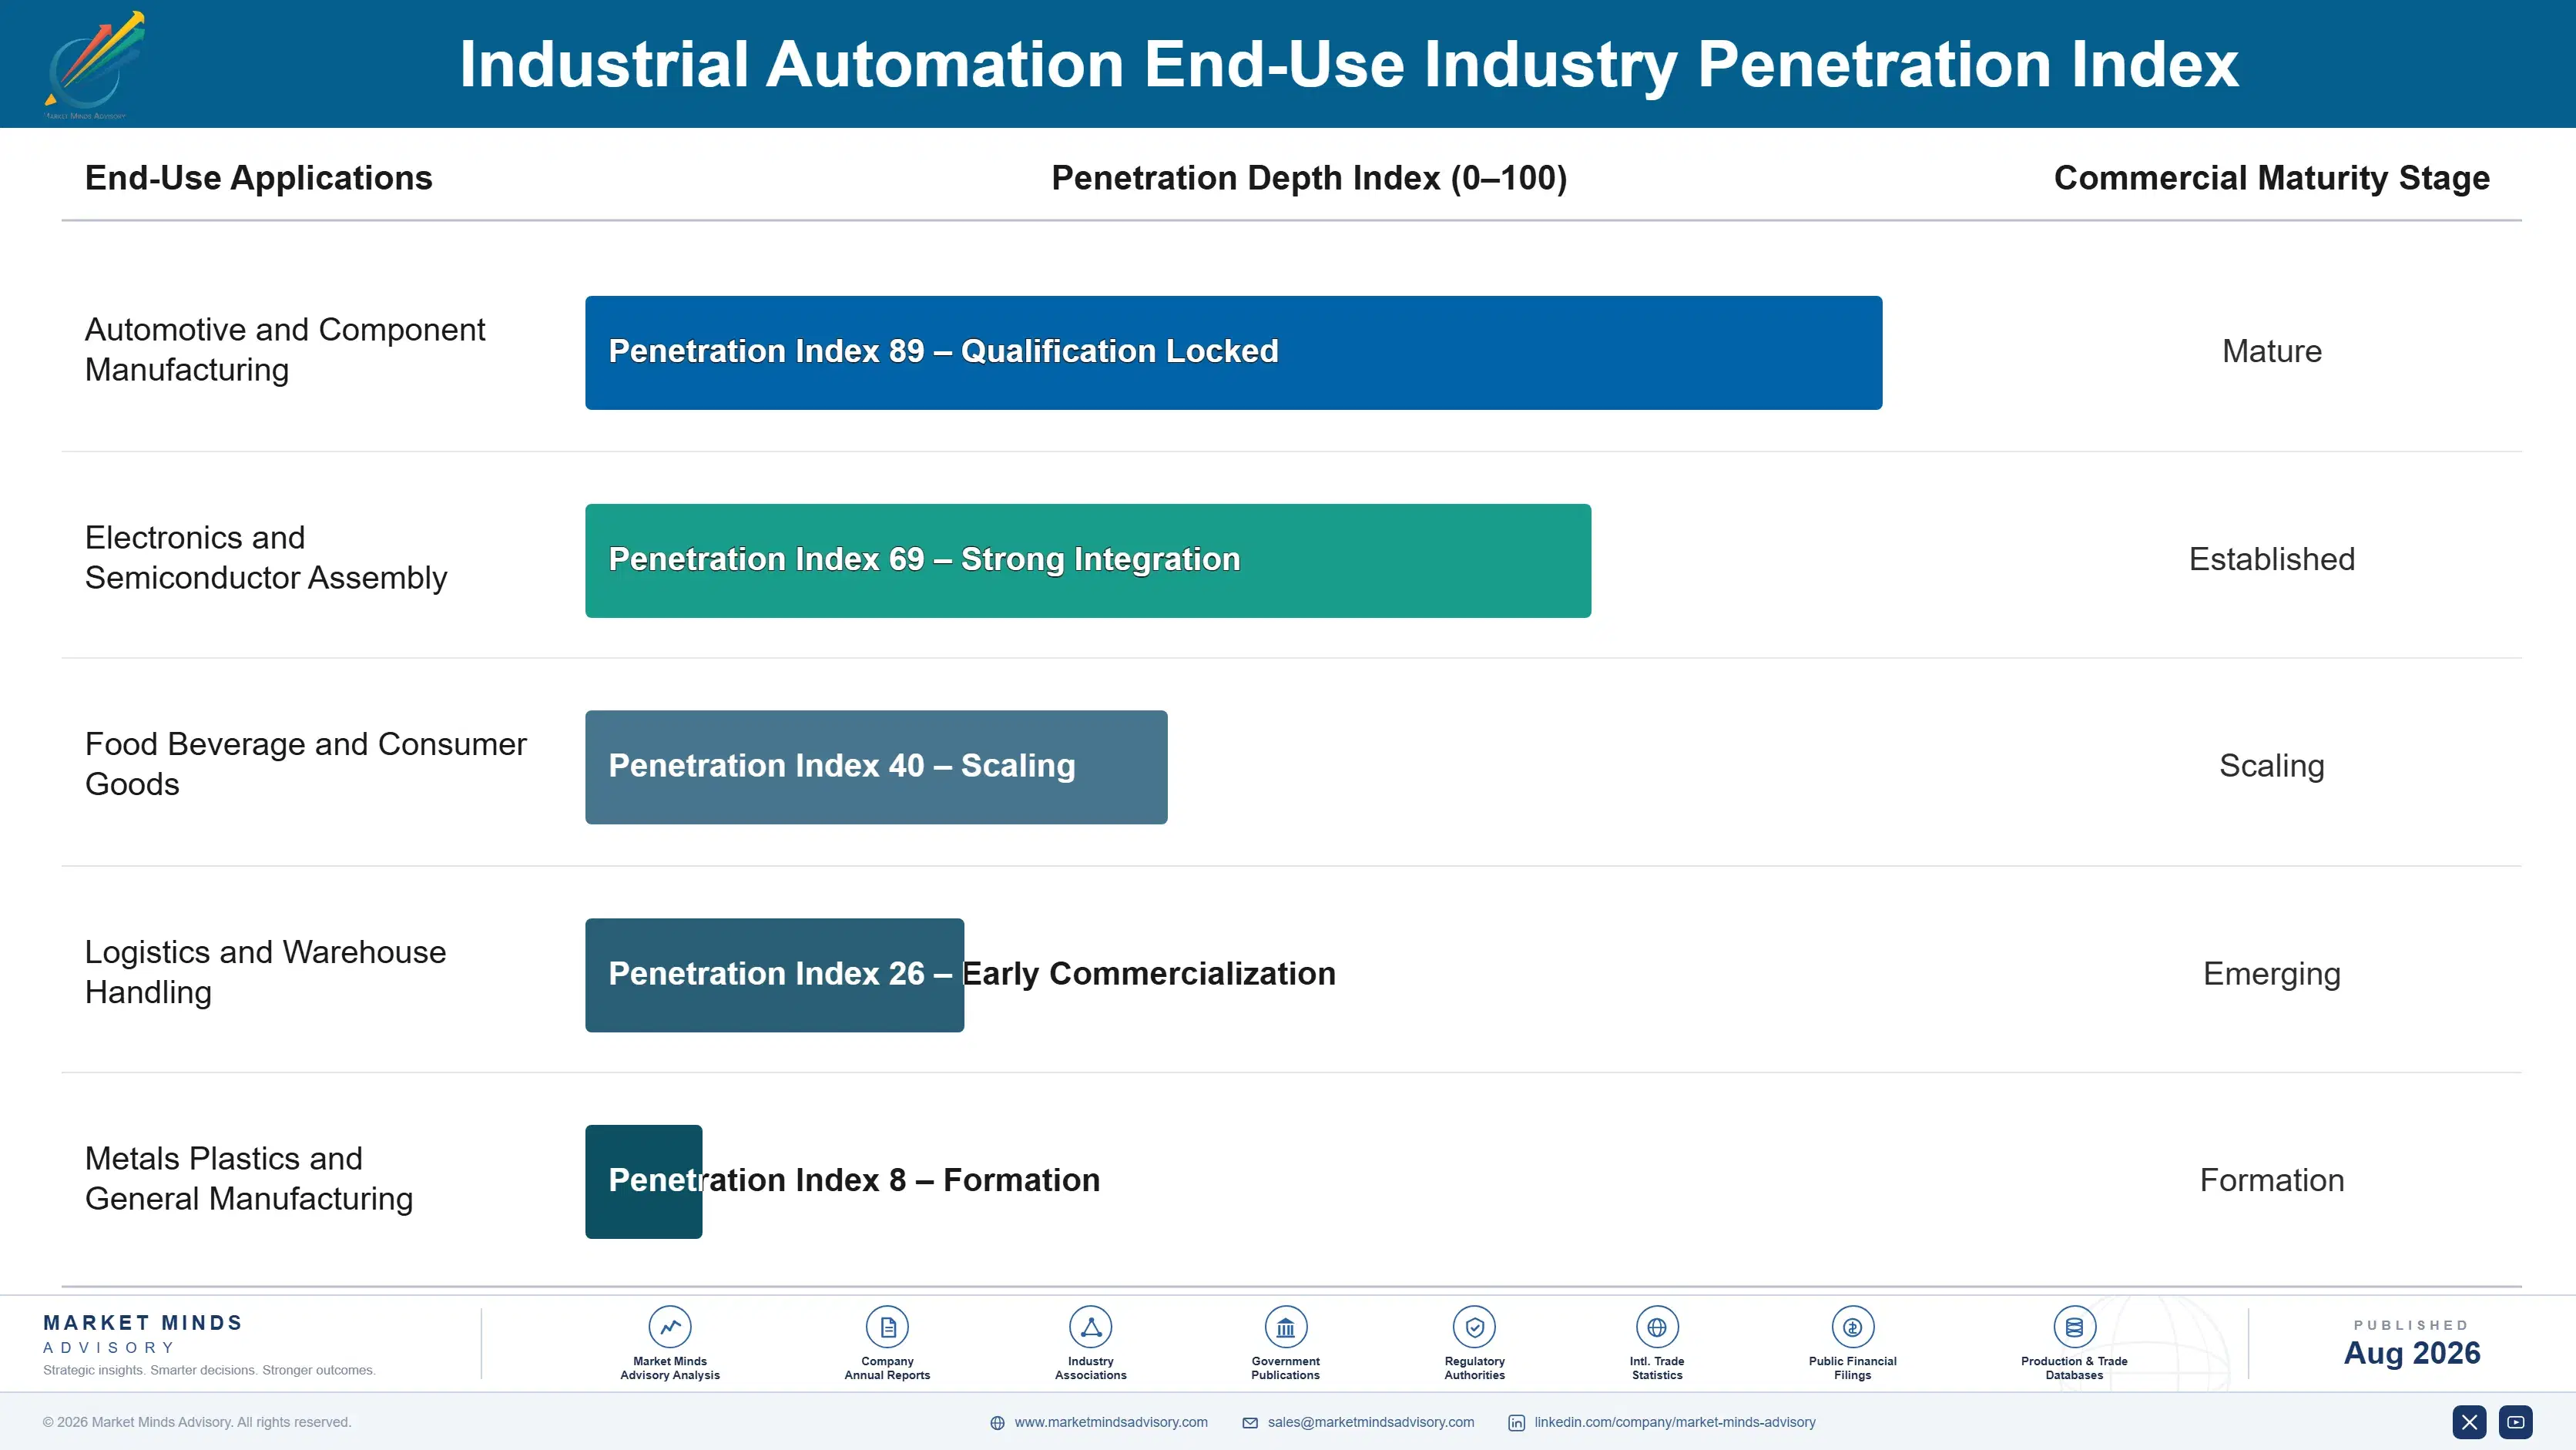The width and height of the screenshot is (2576, 1450).
Task: Click the Strategic insights tagline text
Action: tap(209, 1370)
